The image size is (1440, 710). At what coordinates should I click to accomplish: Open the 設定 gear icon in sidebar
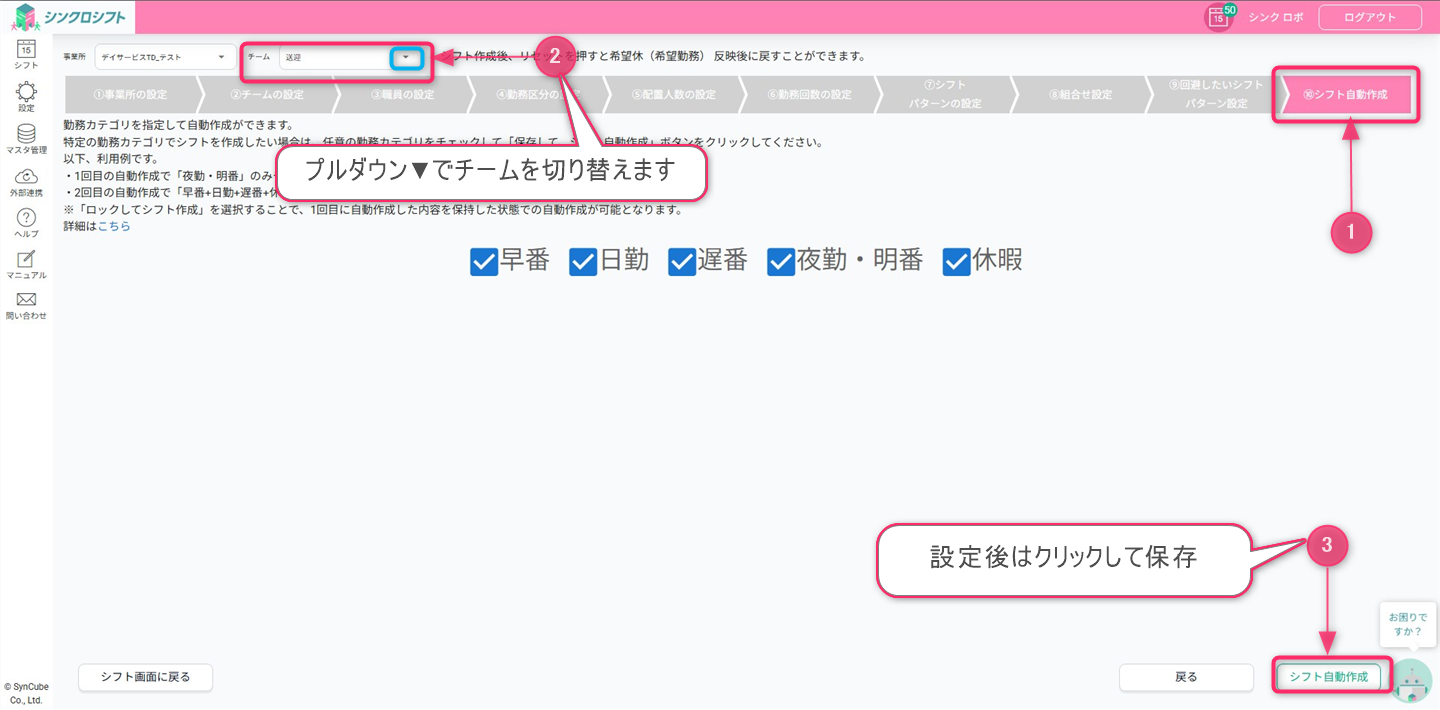26,93
